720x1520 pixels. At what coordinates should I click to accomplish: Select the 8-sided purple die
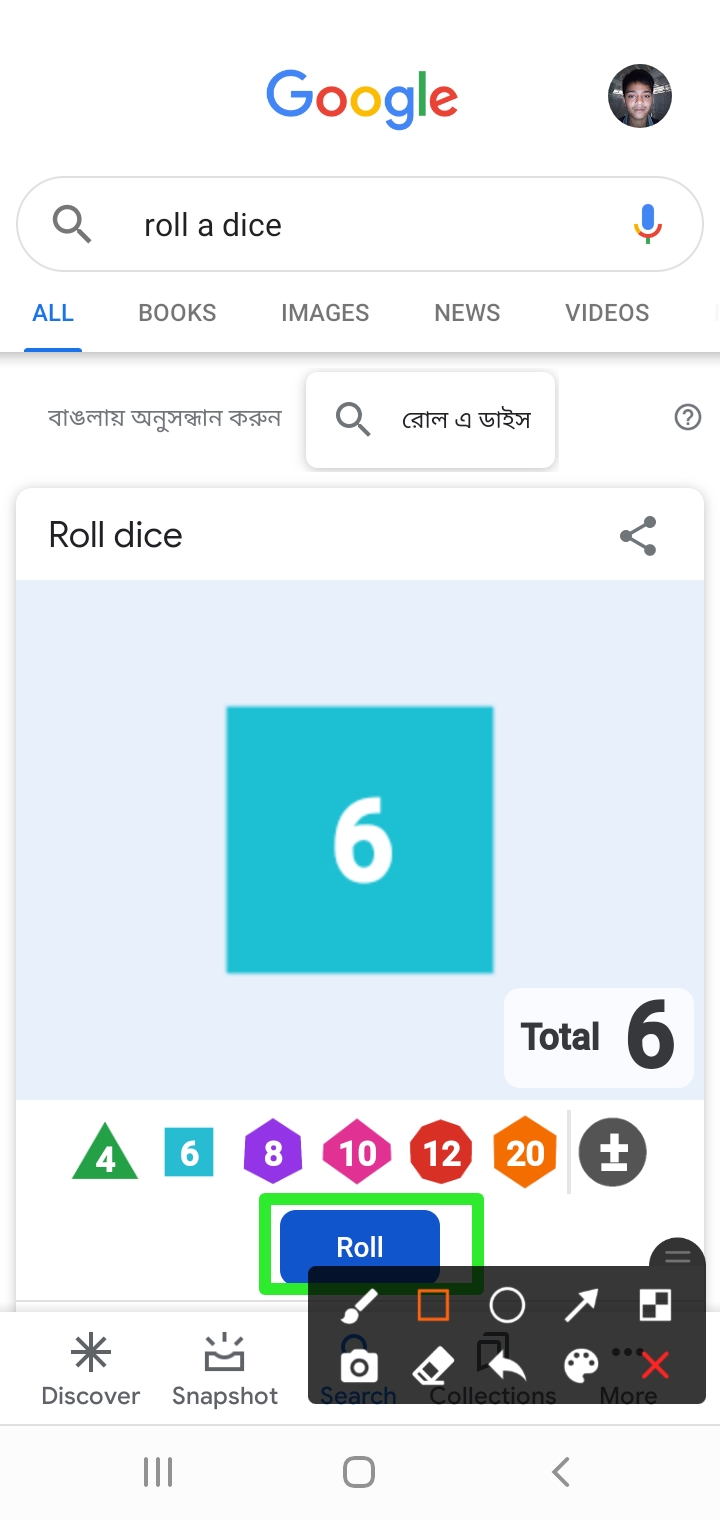point(273,1153)
